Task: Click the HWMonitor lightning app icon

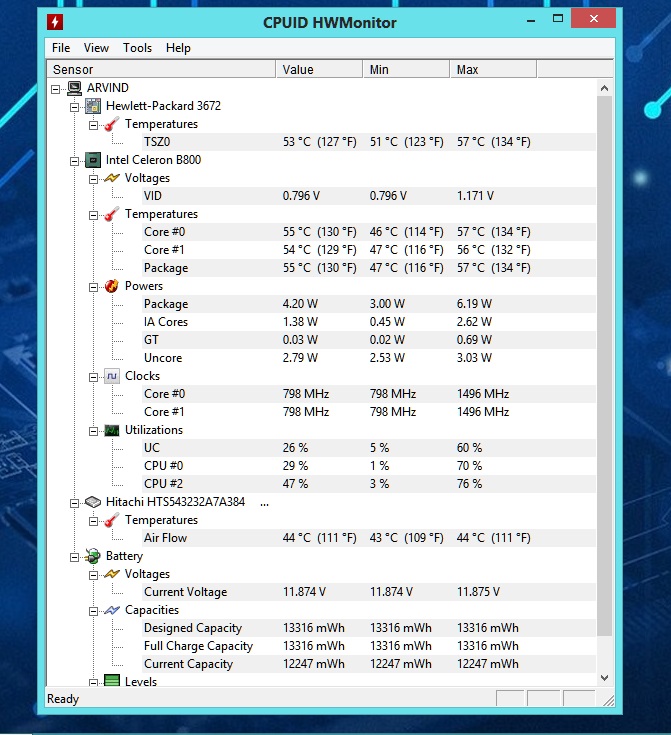Action: coord(55,22)
